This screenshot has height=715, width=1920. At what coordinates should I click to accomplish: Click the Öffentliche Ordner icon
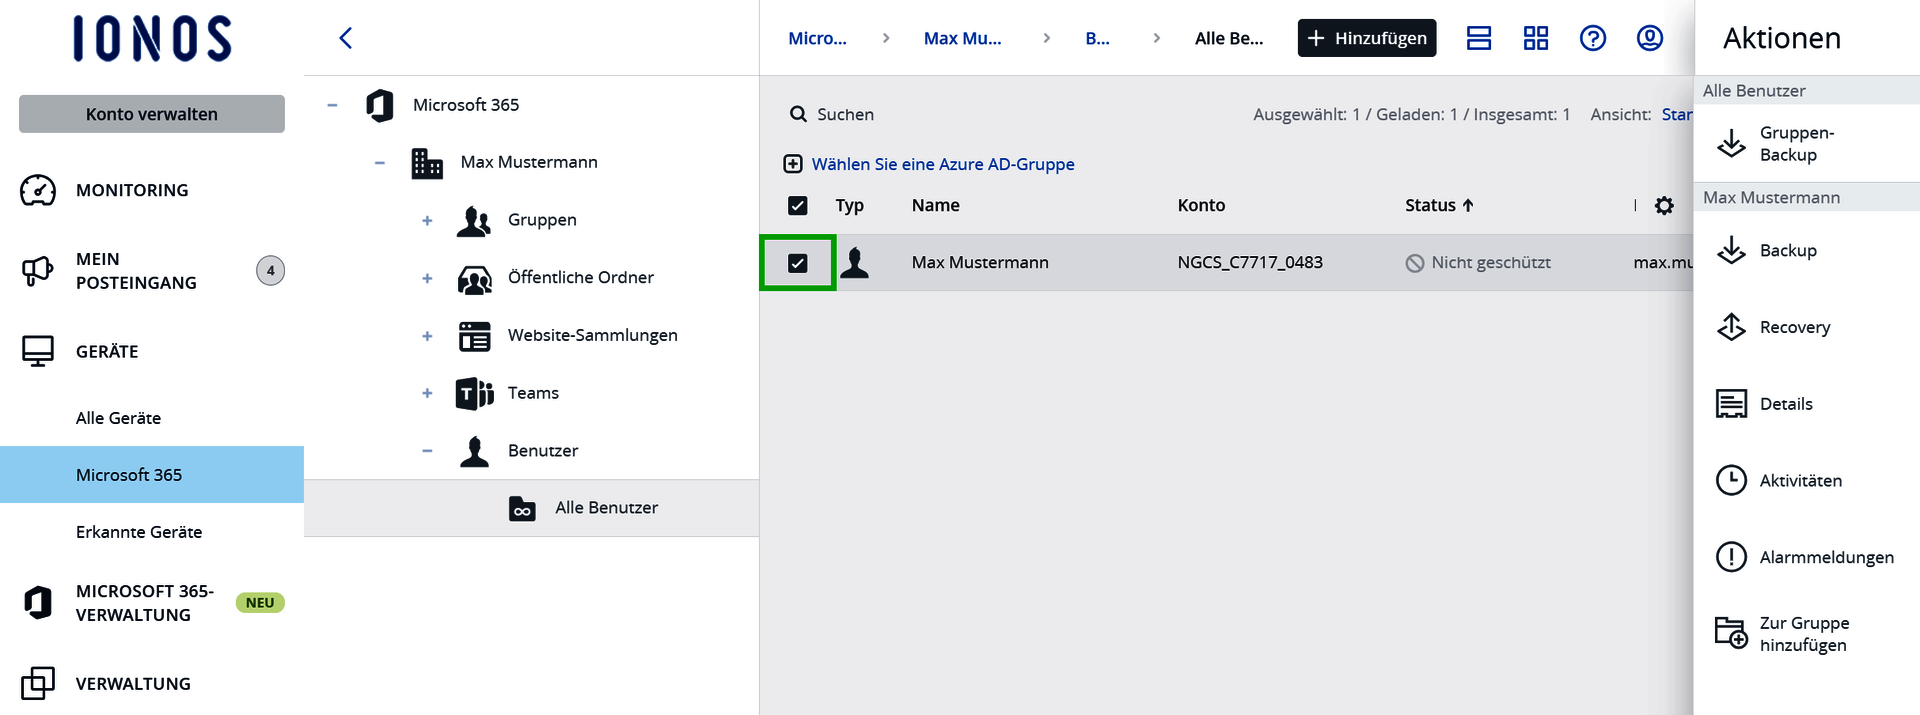(474, 278)
